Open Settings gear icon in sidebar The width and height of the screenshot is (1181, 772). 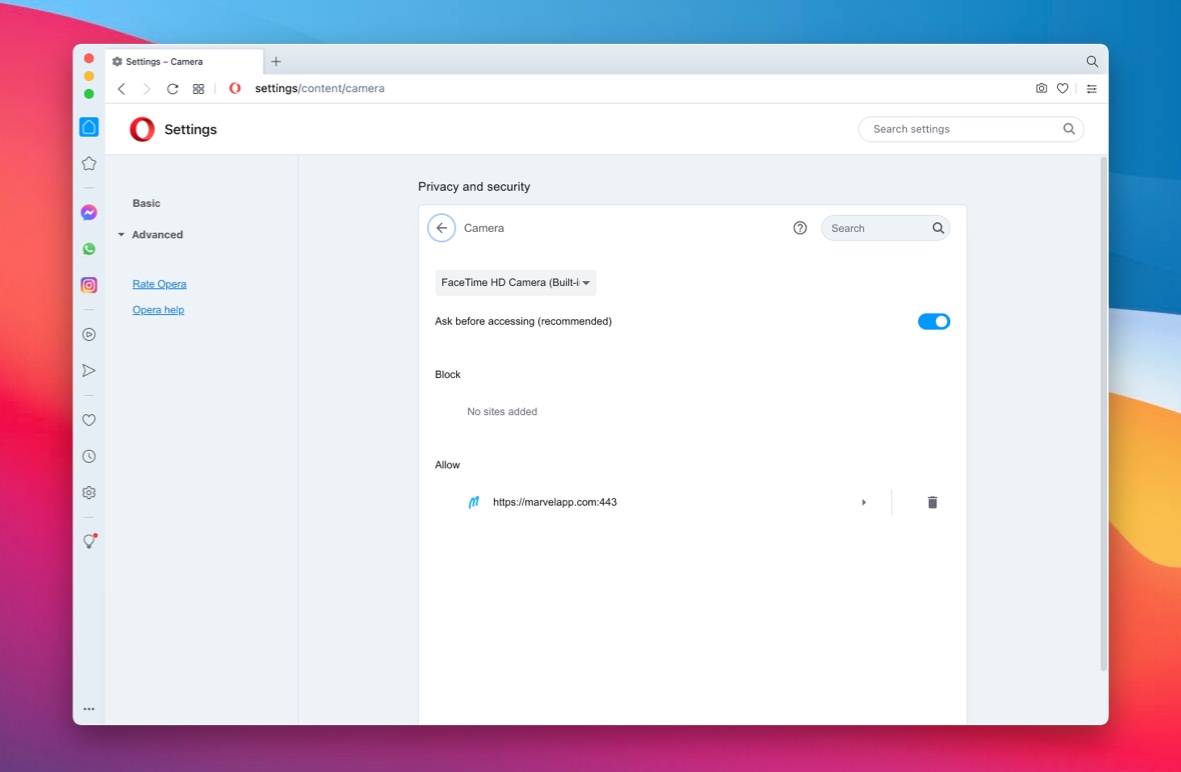coord(89,493)
